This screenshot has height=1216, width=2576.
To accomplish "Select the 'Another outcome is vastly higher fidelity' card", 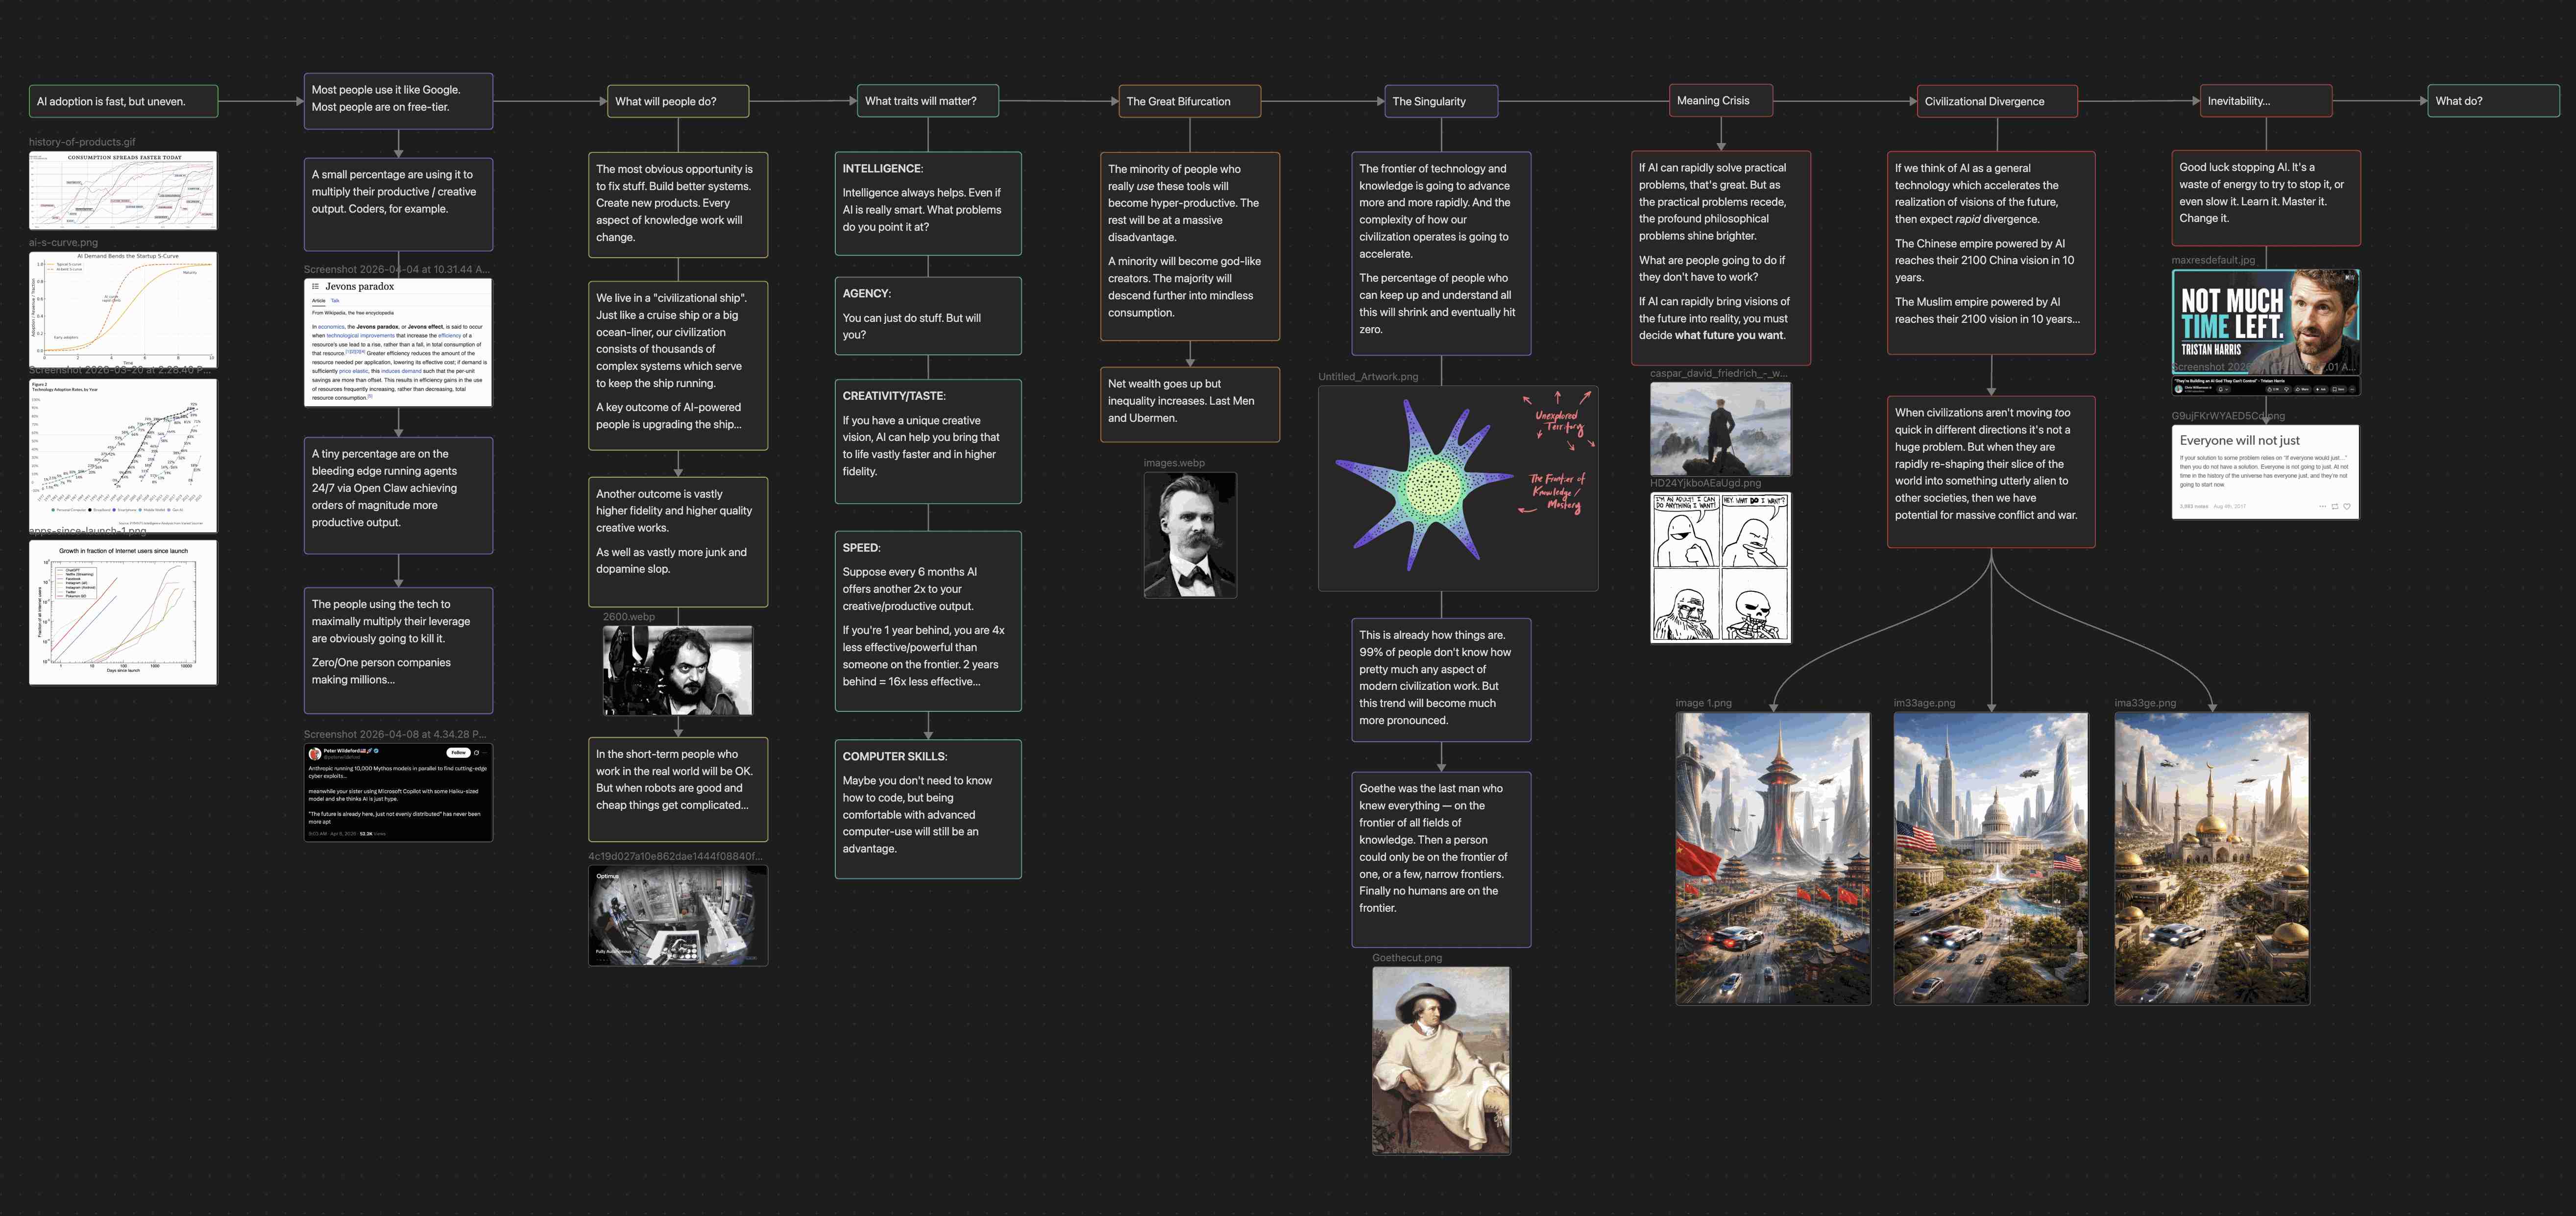I will 678,542.
